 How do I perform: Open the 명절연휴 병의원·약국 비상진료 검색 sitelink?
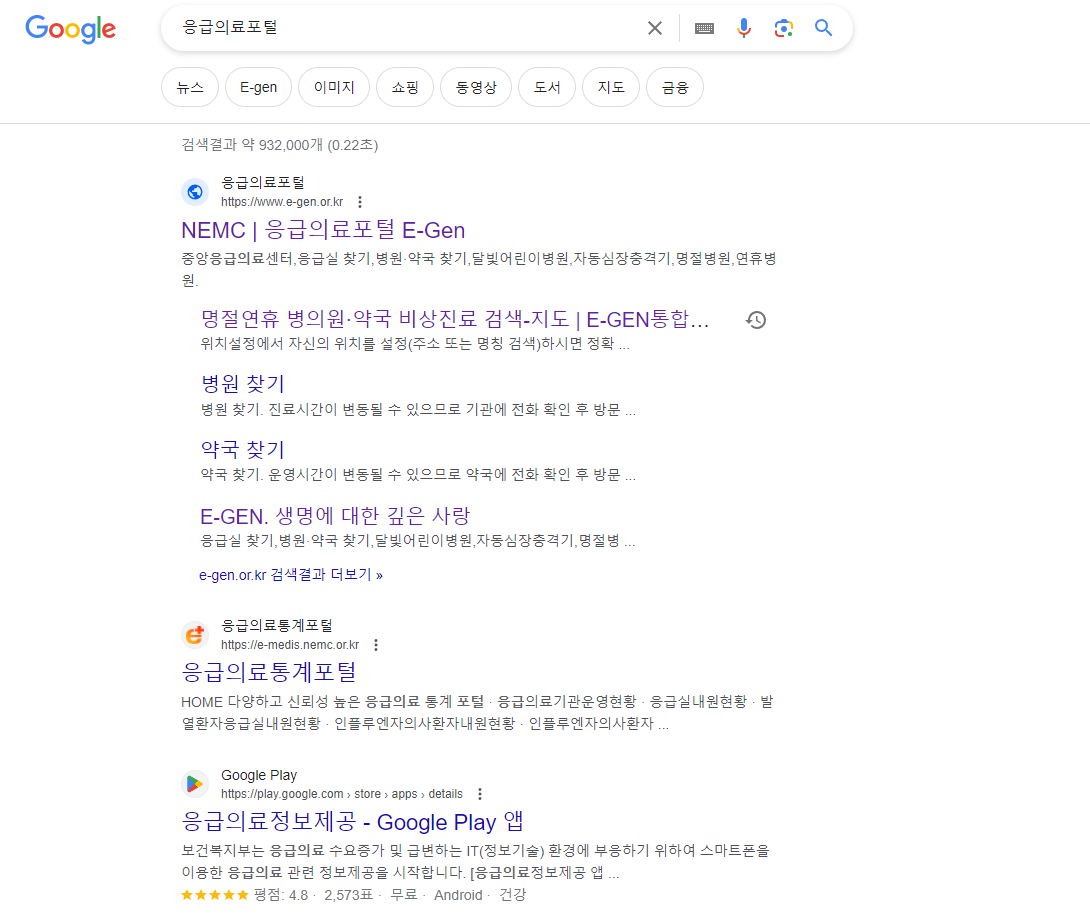[455, 320]
